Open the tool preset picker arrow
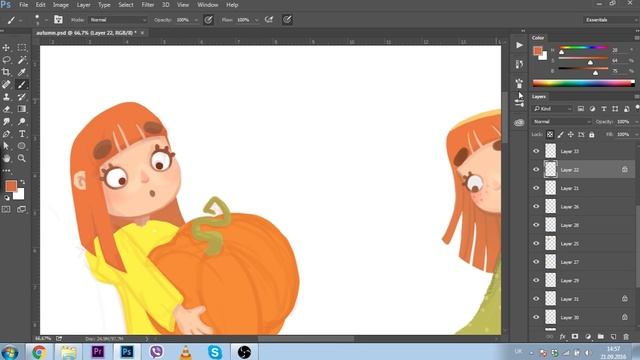Screen dimensions: 640x360 point(20,20)
